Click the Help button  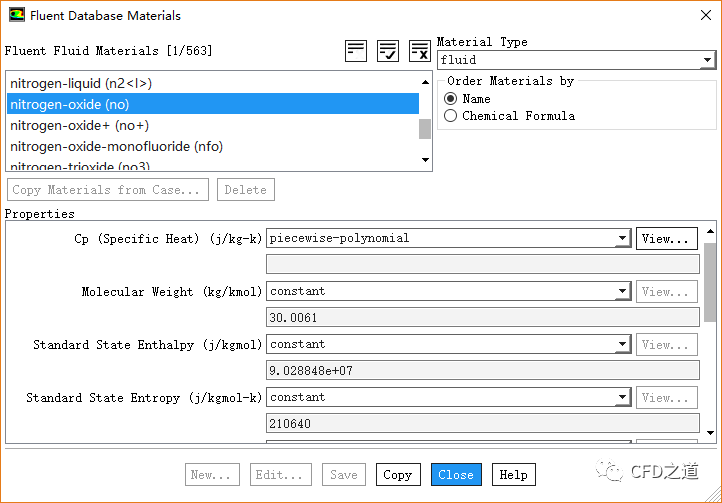click(x=513, y=475)
